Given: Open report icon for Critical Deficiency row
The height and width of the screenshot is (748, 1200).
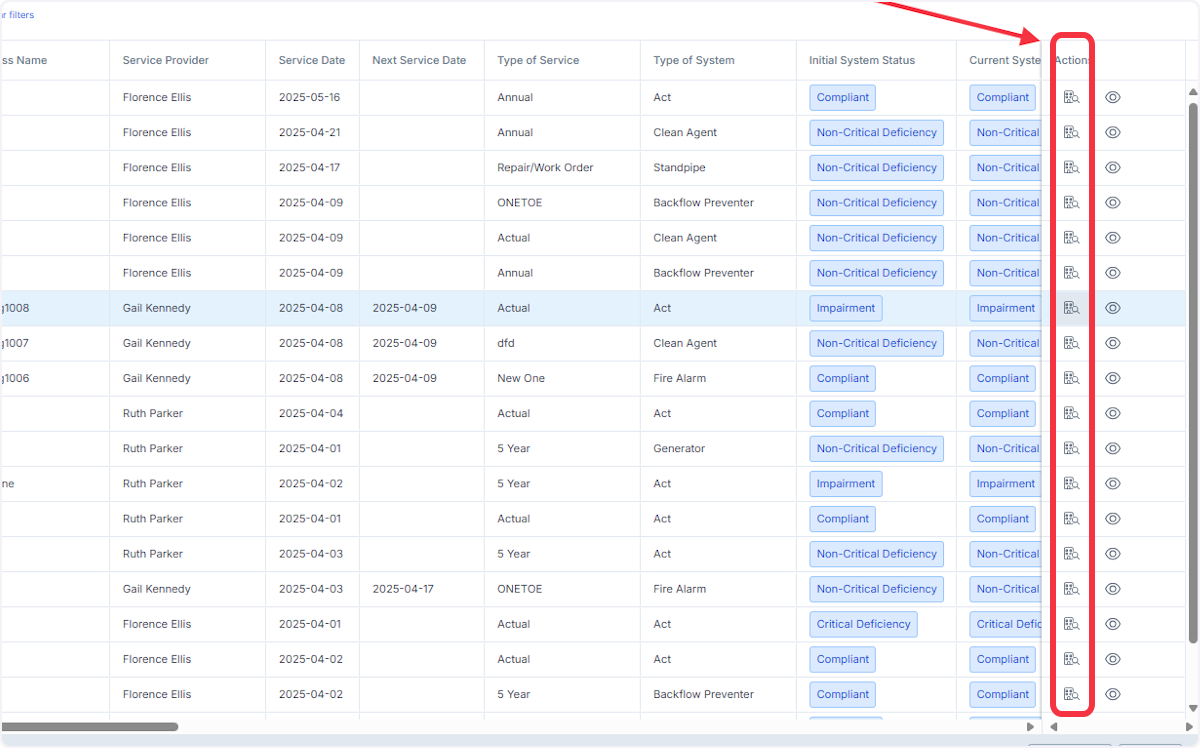Looking at the screenshot, I should click(1071, 624).
